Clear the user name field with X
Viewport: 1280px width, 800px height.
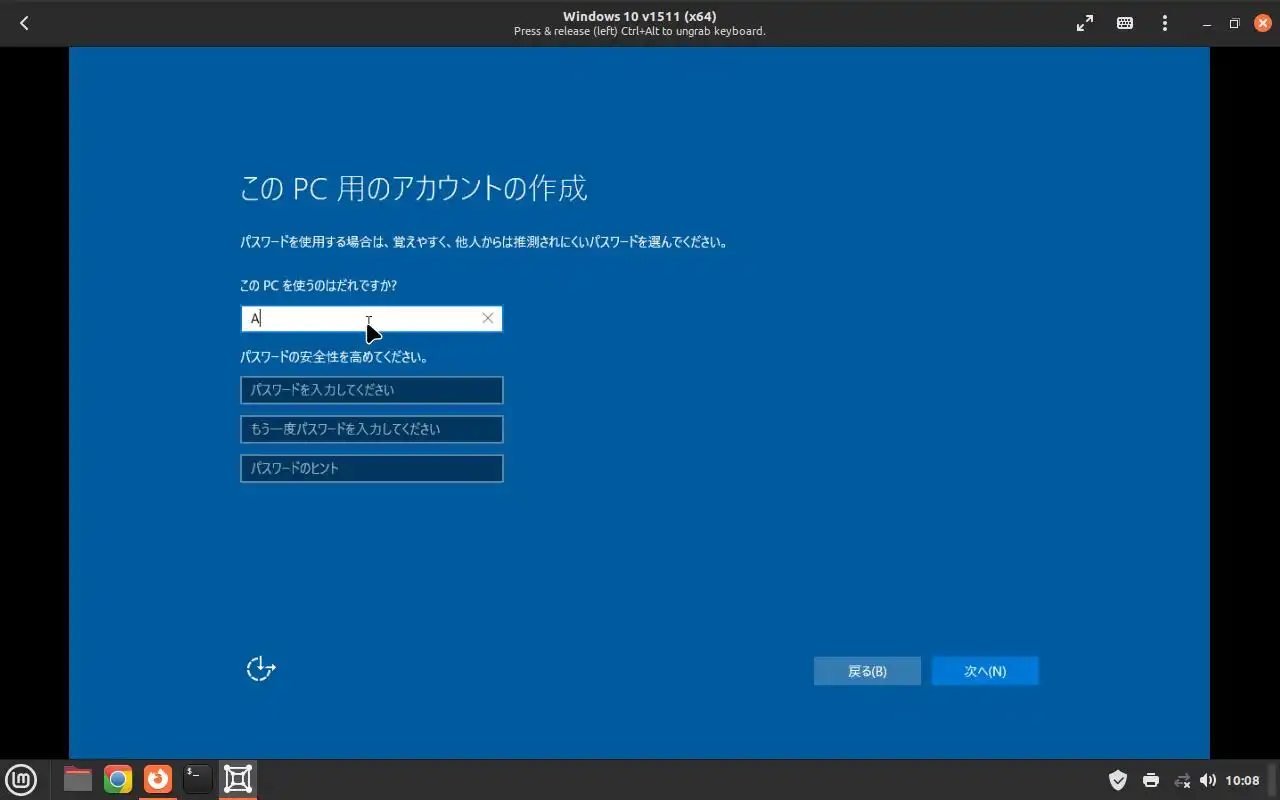point(488,318)
